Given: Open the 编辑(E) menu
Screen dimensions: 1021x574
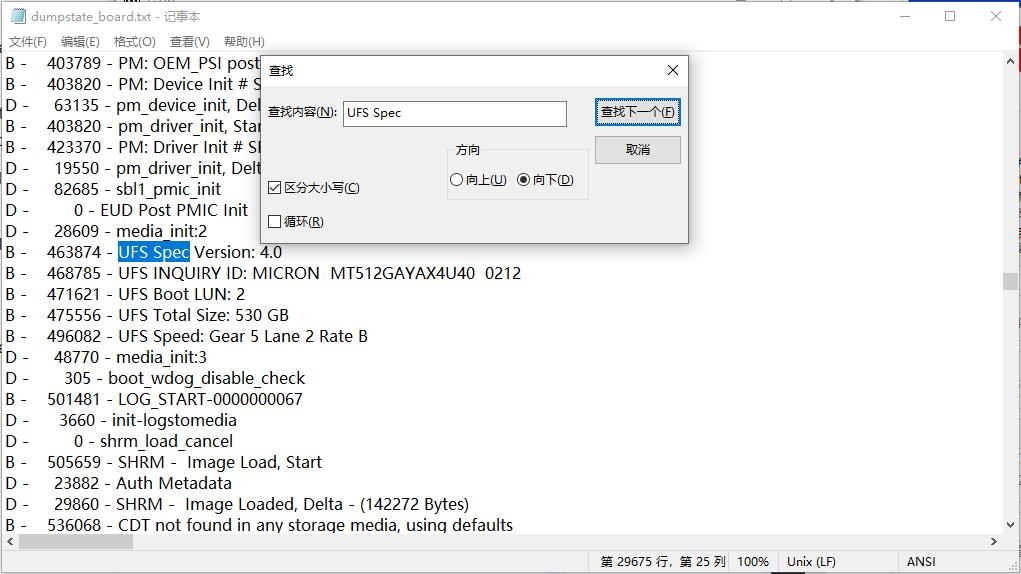Looking at the screenshot, I should click(80, 42).
